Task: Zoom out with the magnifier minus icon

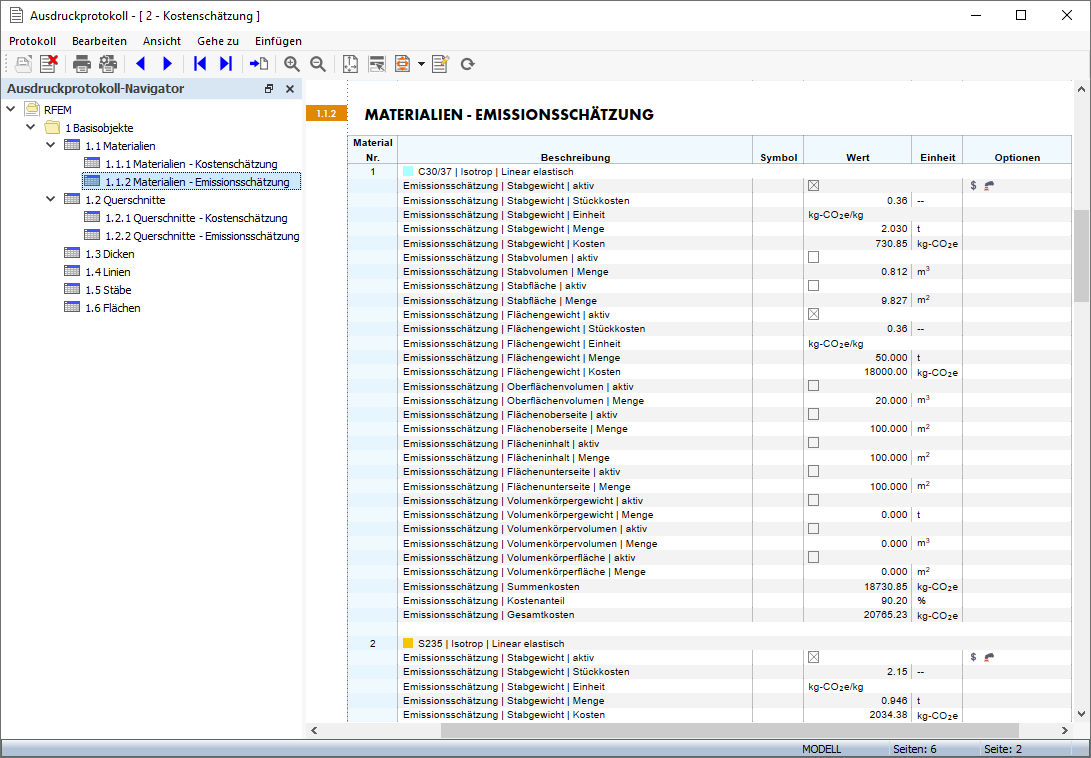Action: [318, 64]
